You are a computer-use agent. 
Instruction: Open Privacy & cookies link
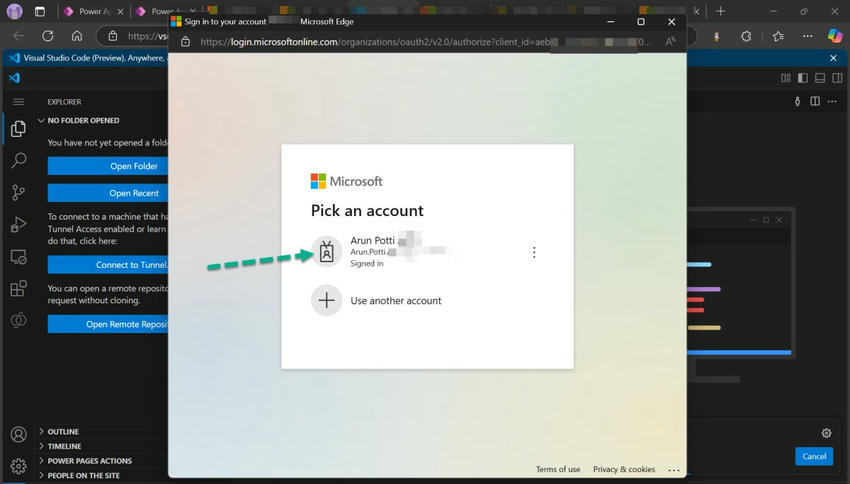click(623, 469)
